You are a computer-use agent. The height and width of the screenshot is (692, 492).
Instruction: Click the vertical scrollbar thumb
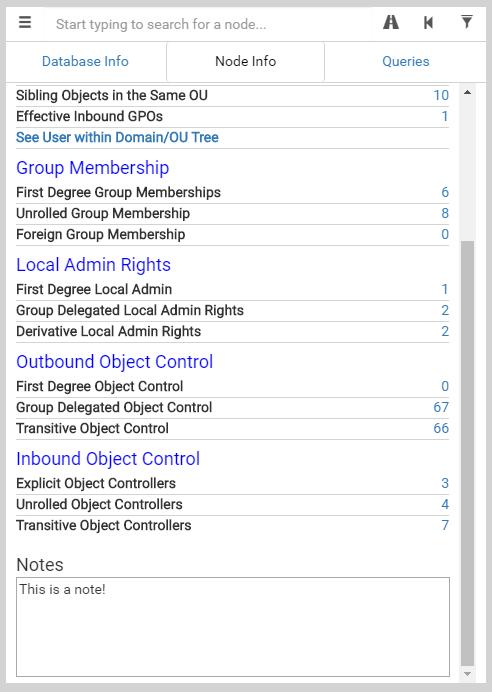tap(467, 454)
